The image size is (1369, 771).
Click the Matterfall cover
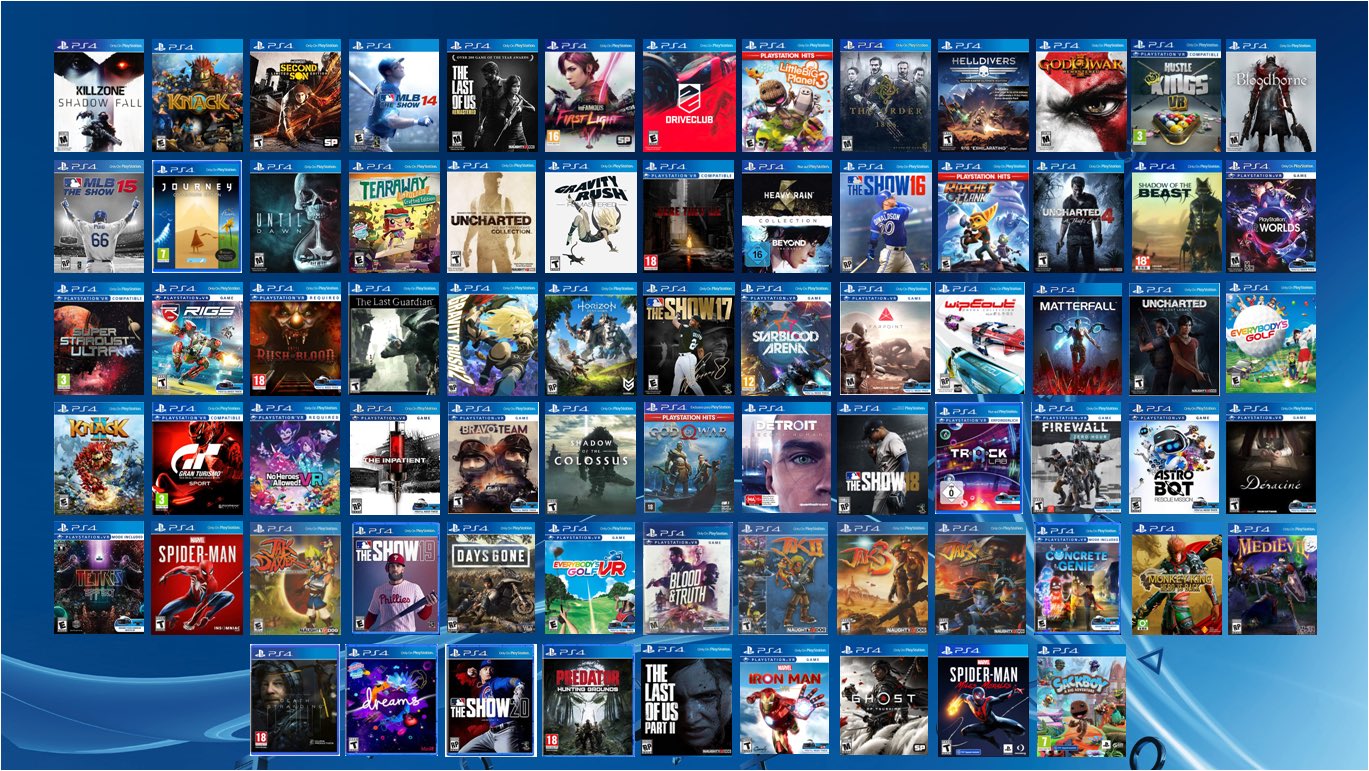point(1078,338)
